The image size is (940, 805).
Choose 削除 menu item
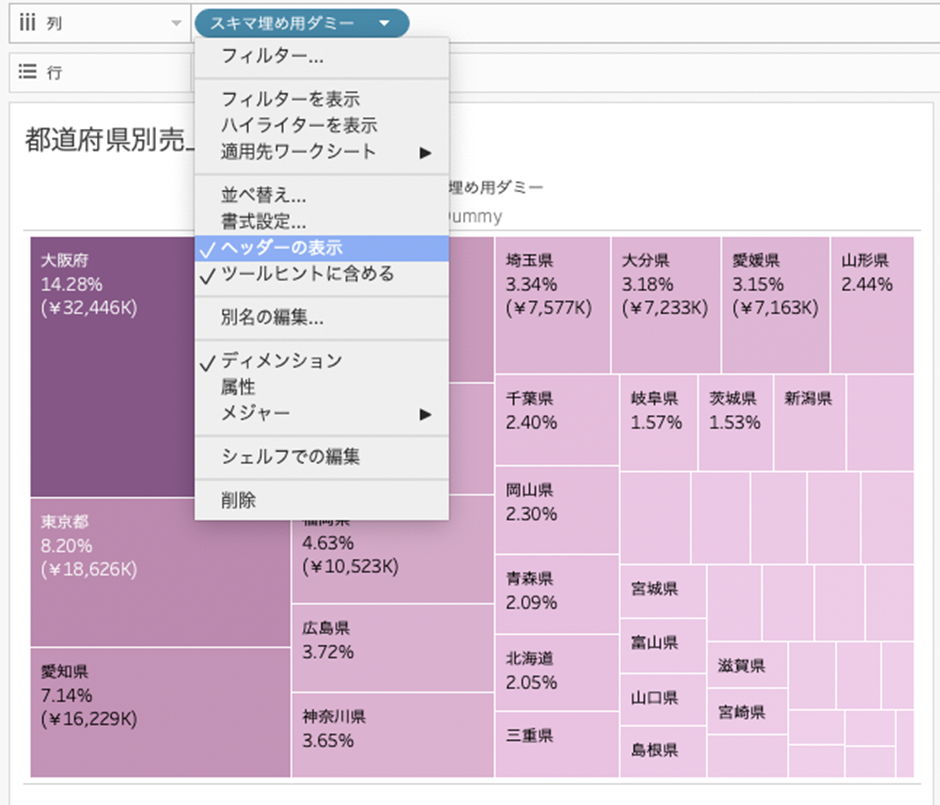click(x=322, y=500)
